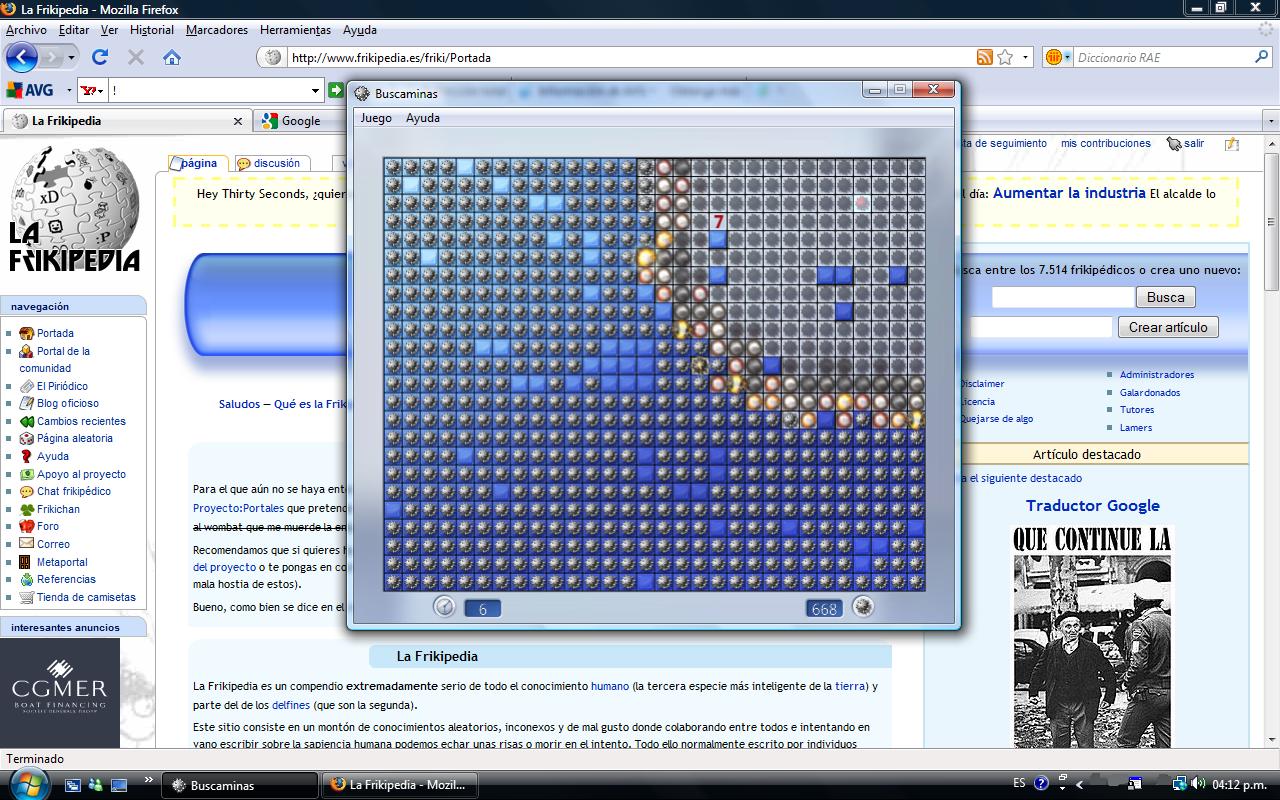Image resolution: width=1280 pixels, height=800 pixels.
Task: Click the search magnifier in Diccionario RAE box
Action: click(x=1261, y=57)
